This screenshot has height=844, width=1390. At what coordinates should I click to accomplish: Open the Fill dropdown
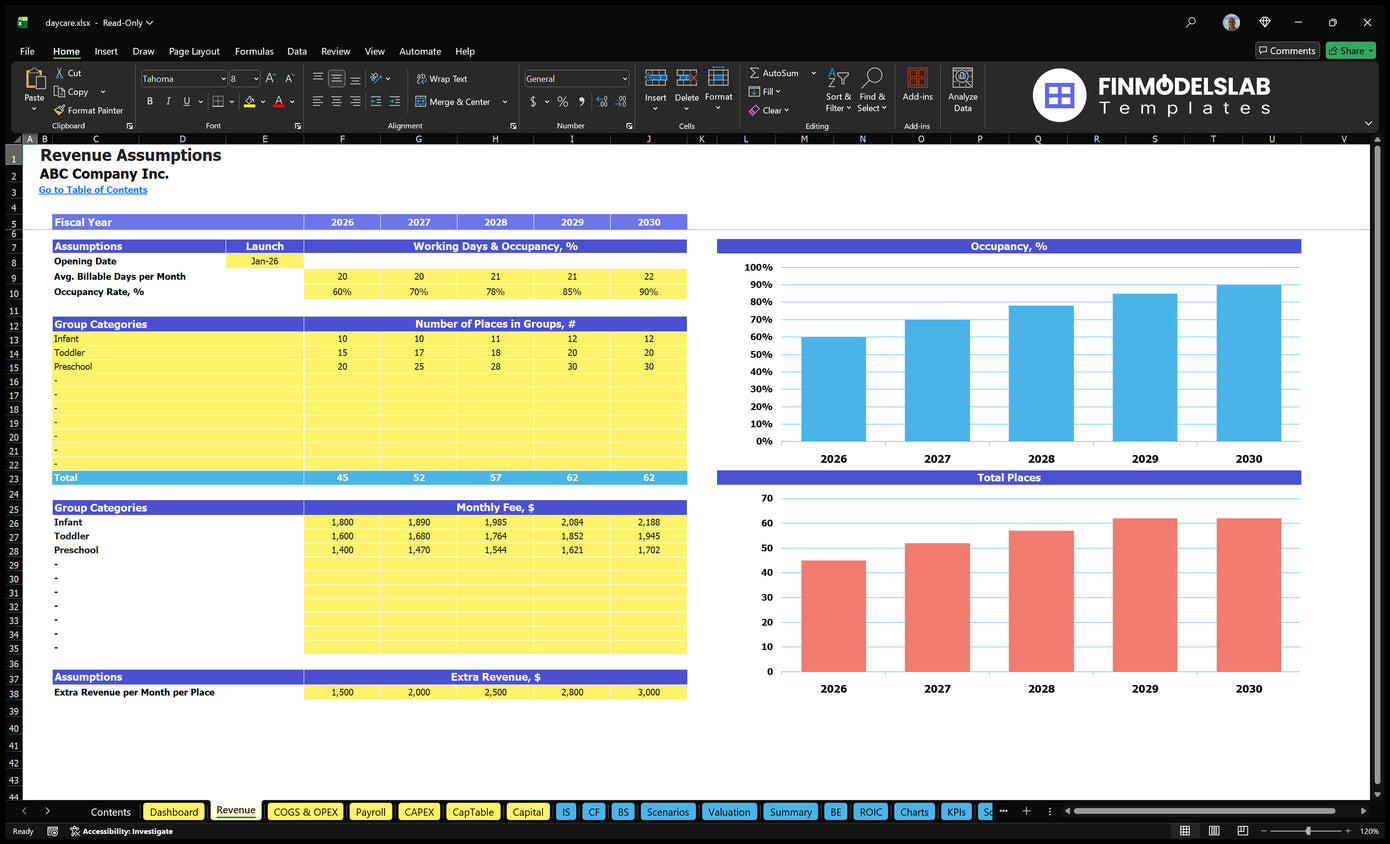click(x=765, y=91)
